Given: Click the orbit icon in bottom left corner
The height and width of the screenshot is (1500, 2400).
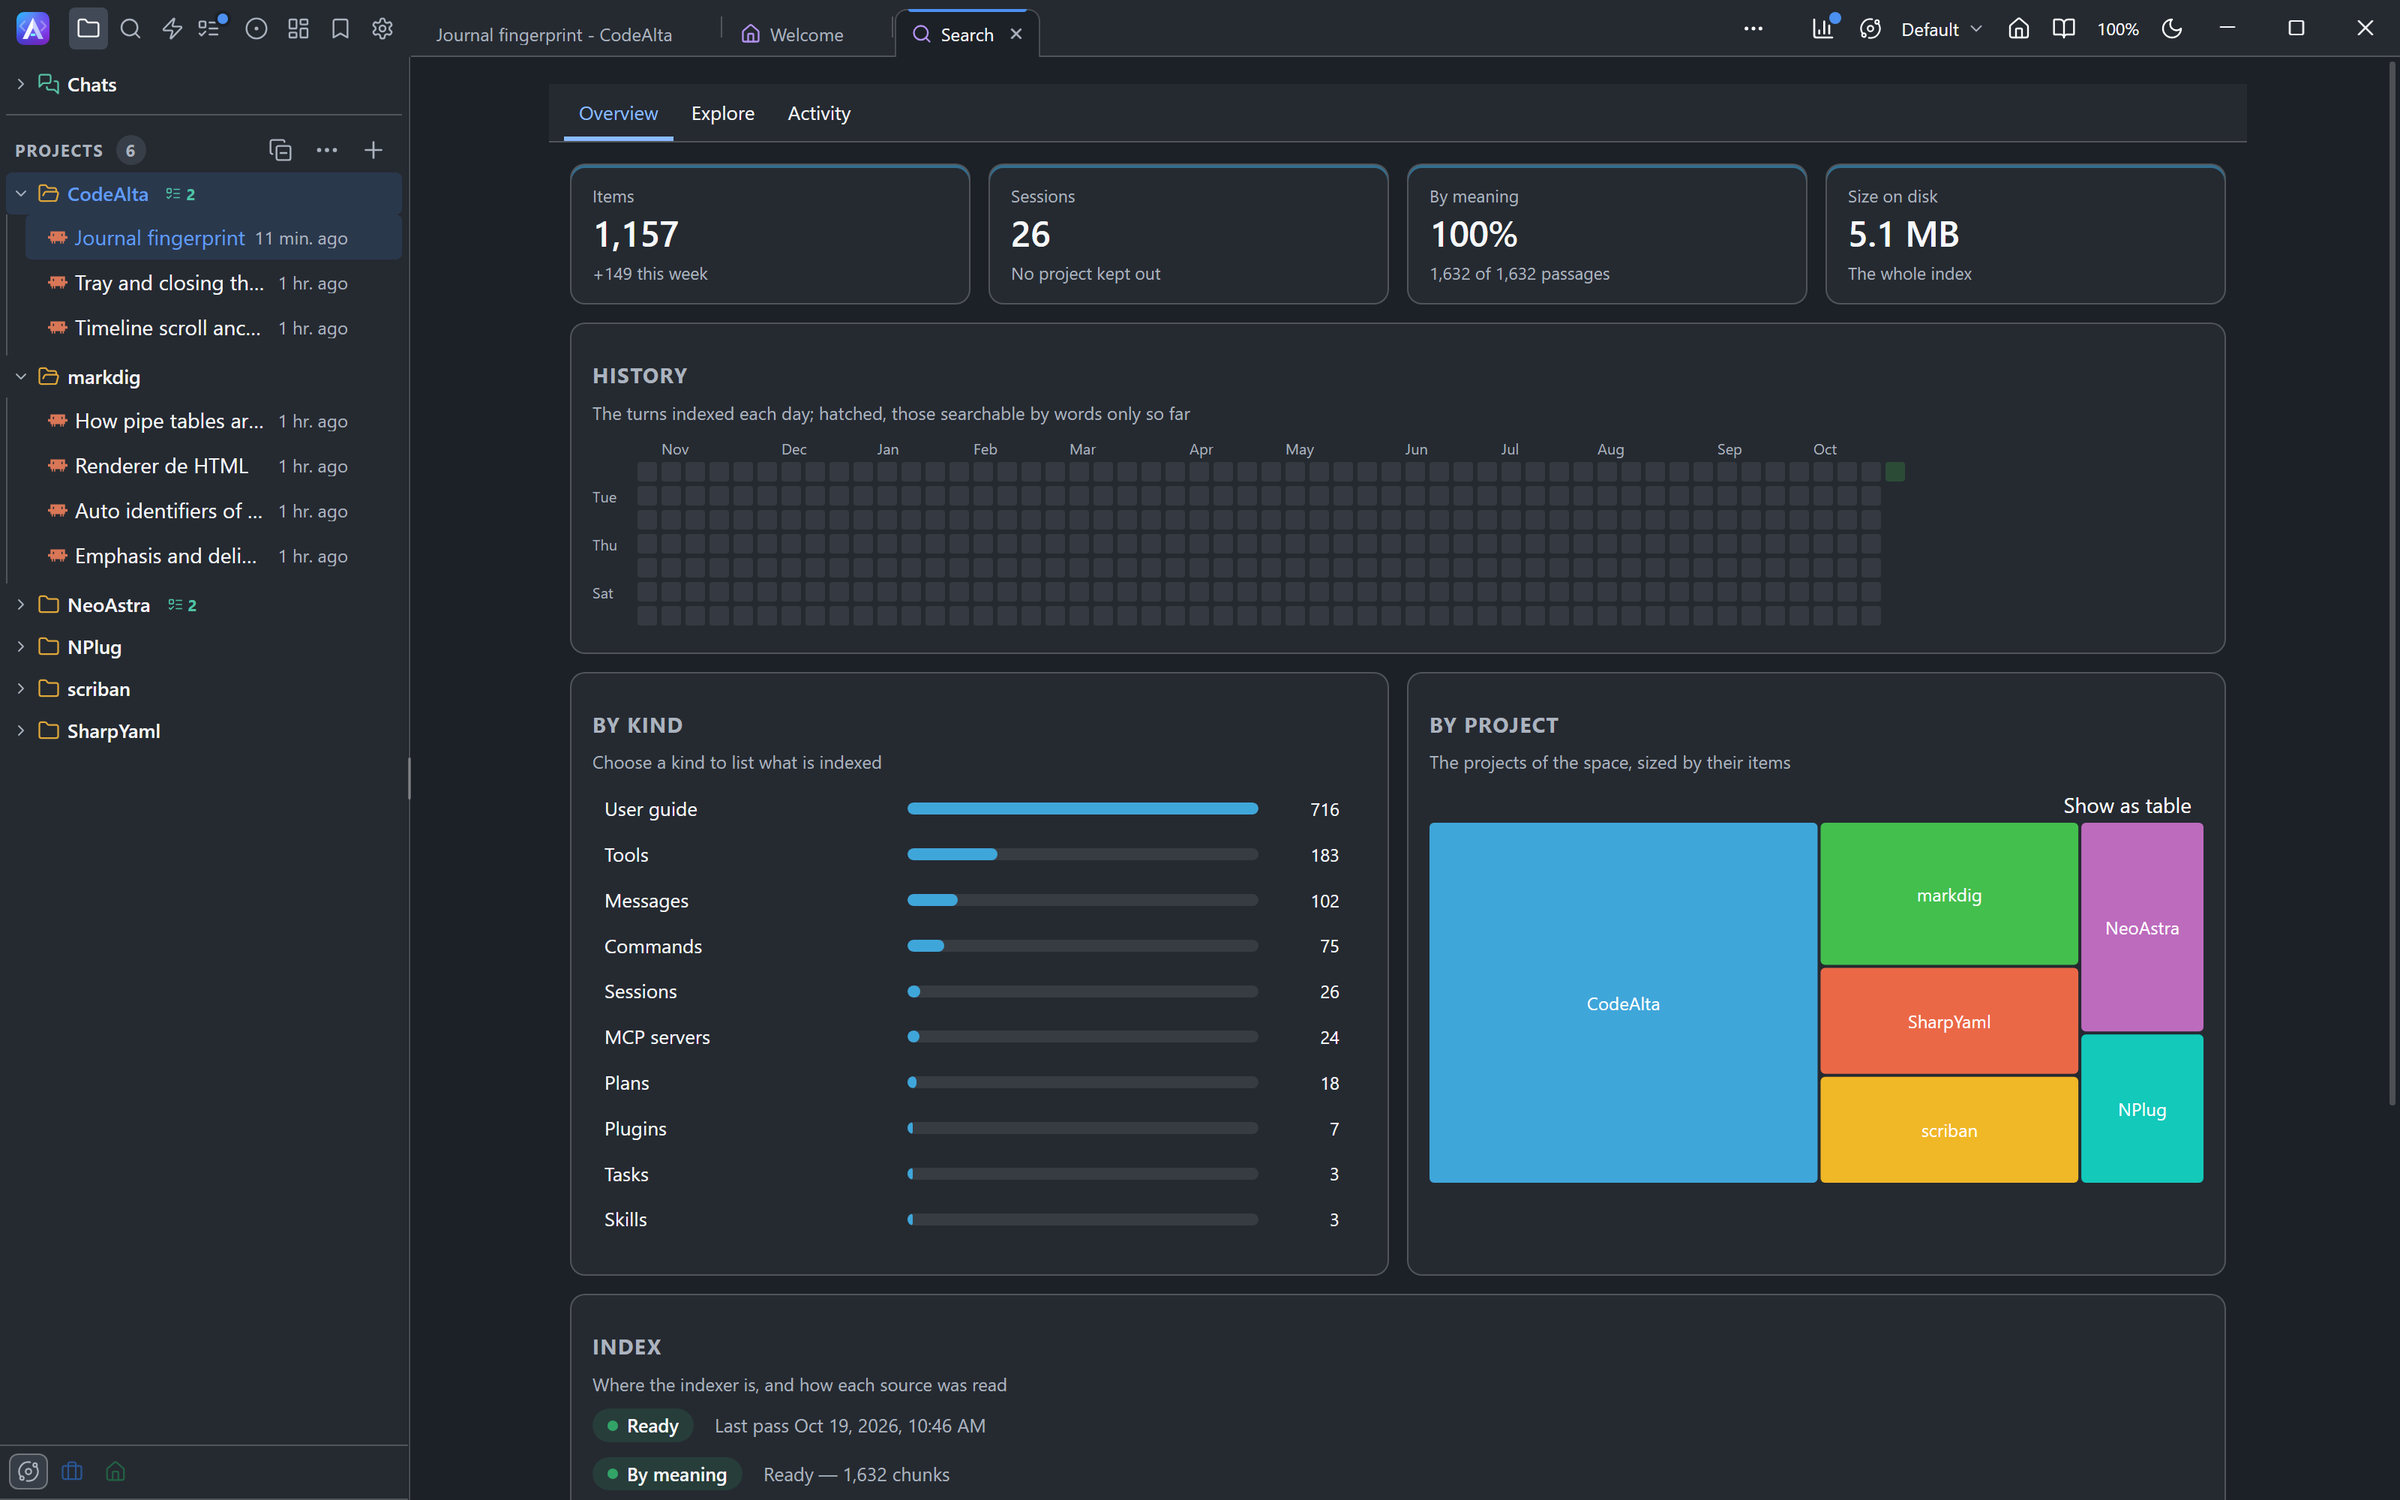Looking at the screenshot, I should tap(28, 1471).
